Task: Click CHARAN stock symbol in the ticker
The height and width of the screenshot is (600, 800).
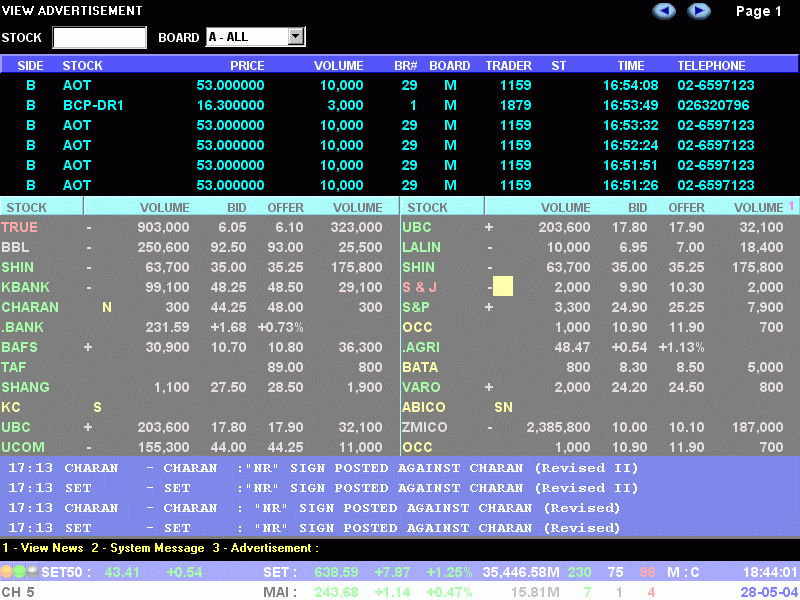Action: pos(30,307)
